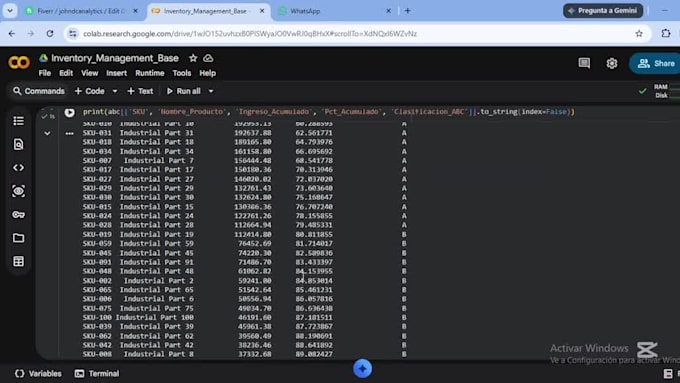This screenshot has width=680, height=383.
Task: Click the runtime connected checkmark
Action: click(x=642, y=91)
